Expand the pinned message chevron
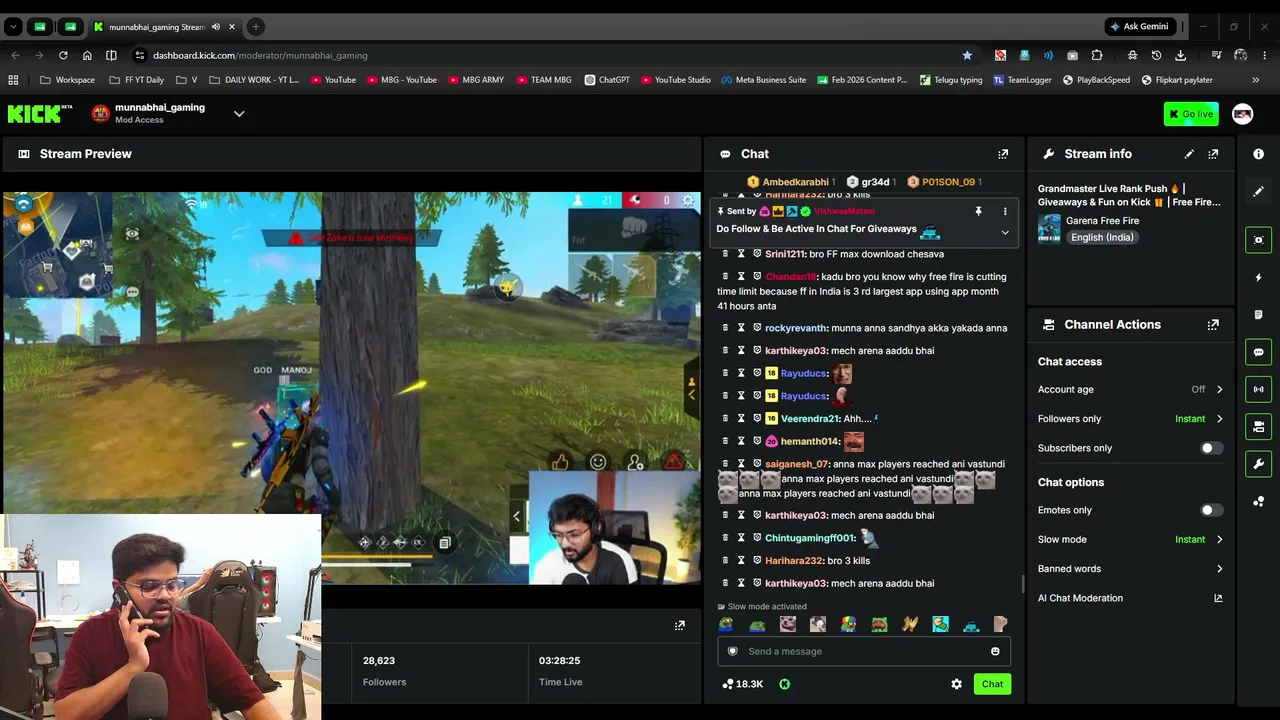This screenshot has width=1280, height=720. (1005, 233)
